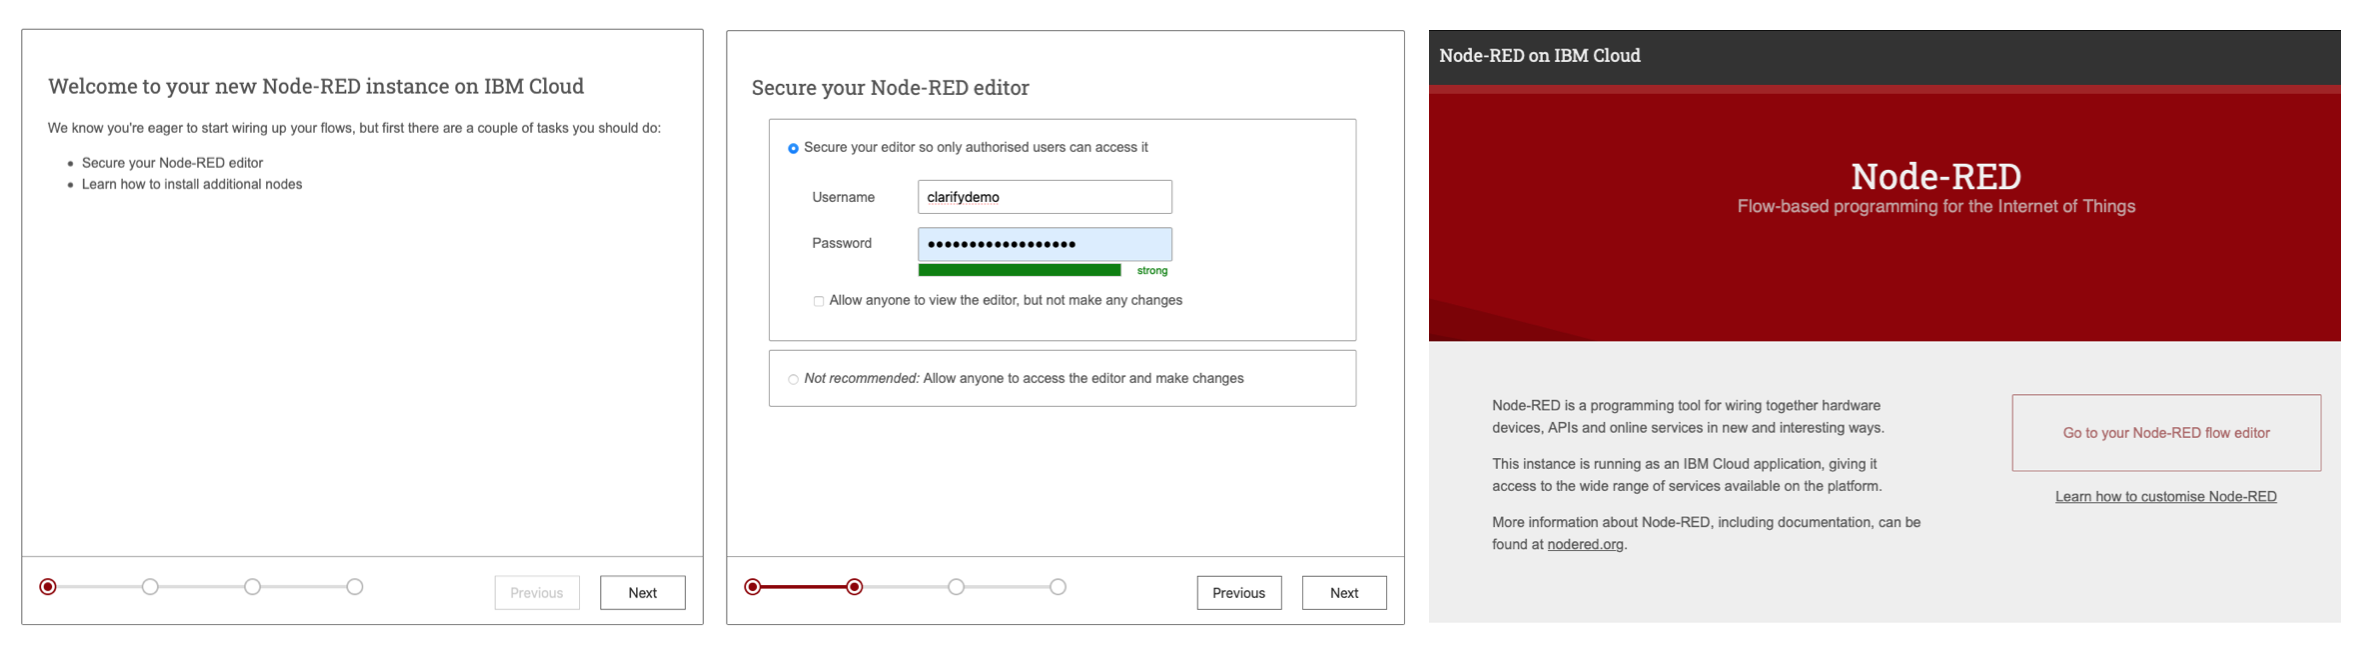The width and height of the screenshot is (2370, 656).
Task: Click 'Flow-based programming for the Internet of Things' subtitle
Action: 1936,206
